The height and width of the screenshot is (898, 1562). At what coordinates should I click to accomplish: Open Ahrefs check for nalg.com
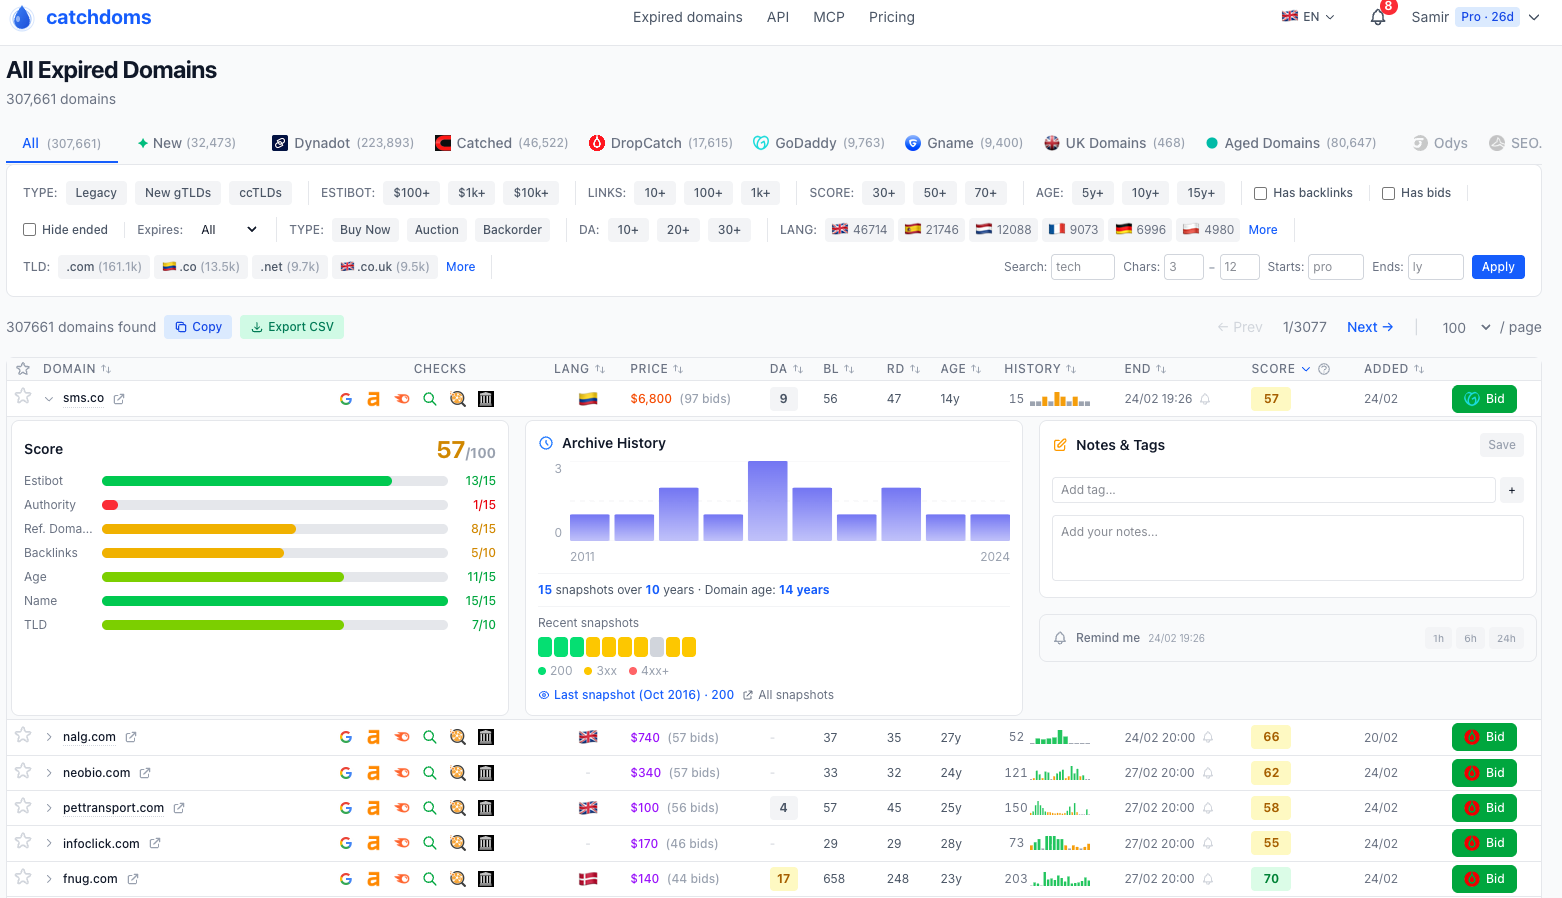[373, 737]
